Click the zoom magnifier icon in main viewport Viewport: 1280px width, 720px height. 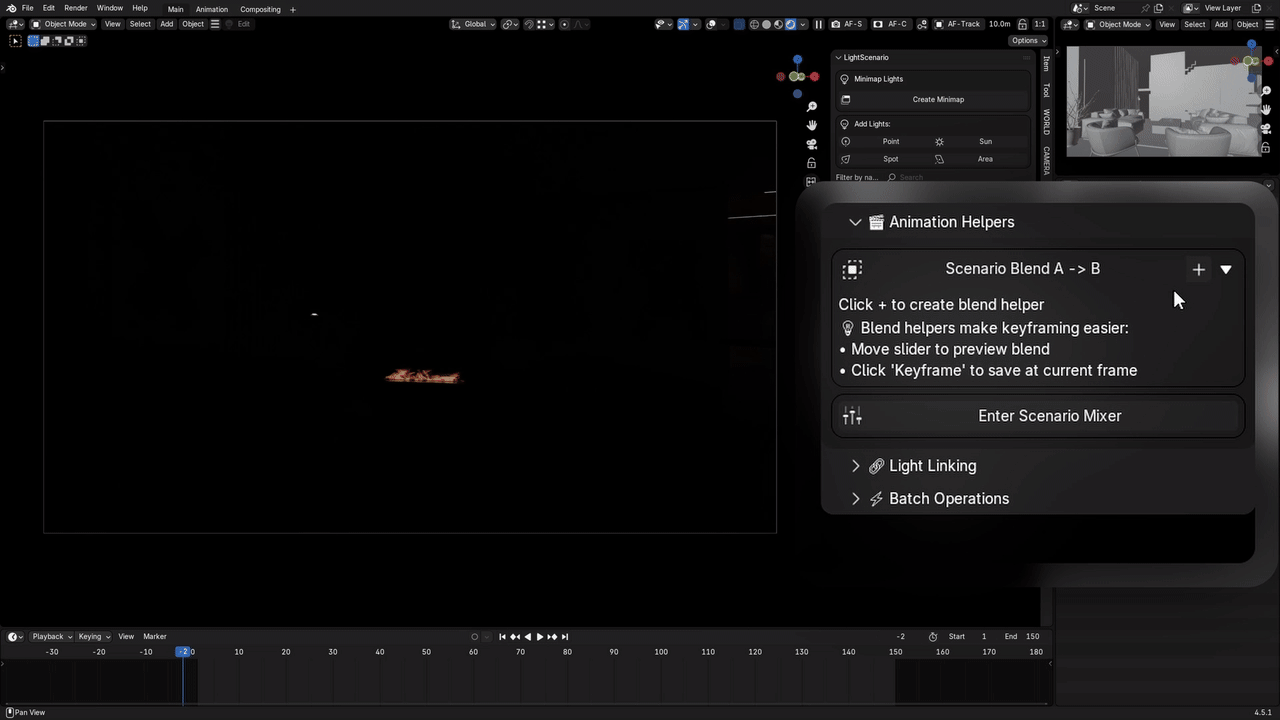click(x=812, y=106)
